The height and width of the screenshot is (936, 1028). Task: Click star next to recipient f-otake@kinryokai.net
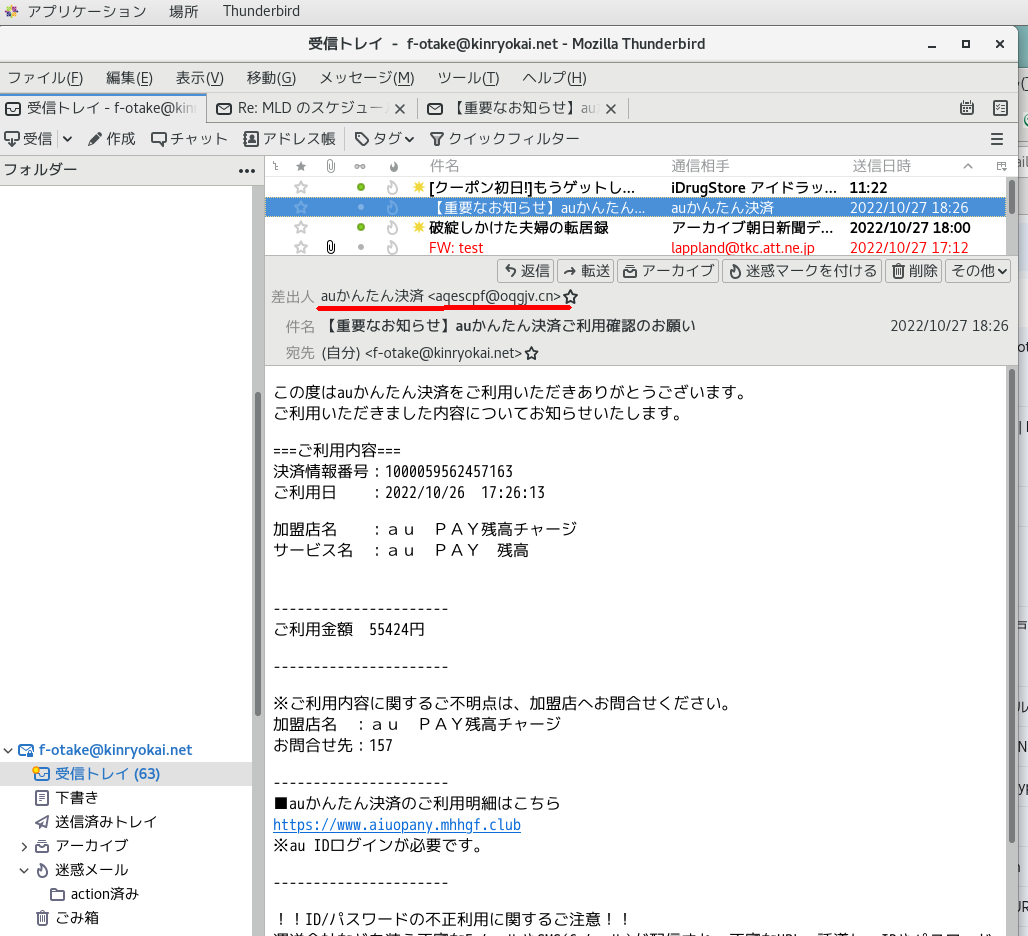(532, 353)
